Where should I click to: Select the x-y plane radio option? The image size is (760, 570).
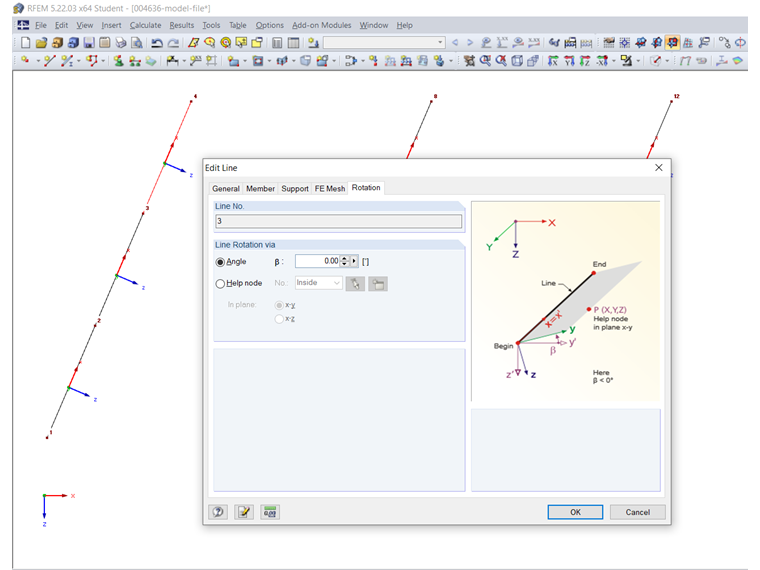[x=279, y=305]
